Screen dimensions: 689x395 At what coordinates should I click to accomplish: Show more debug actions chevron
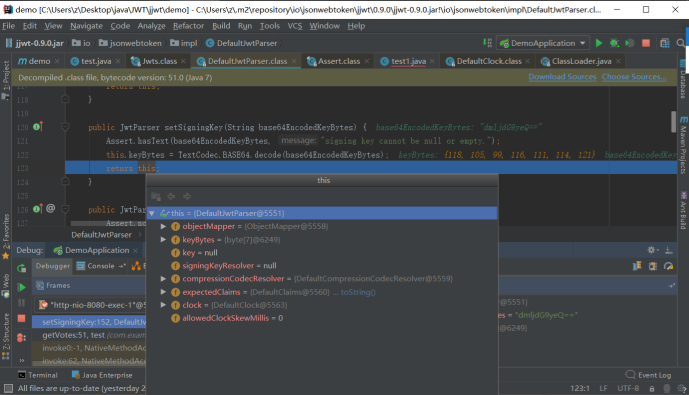[x=22, y=360]
